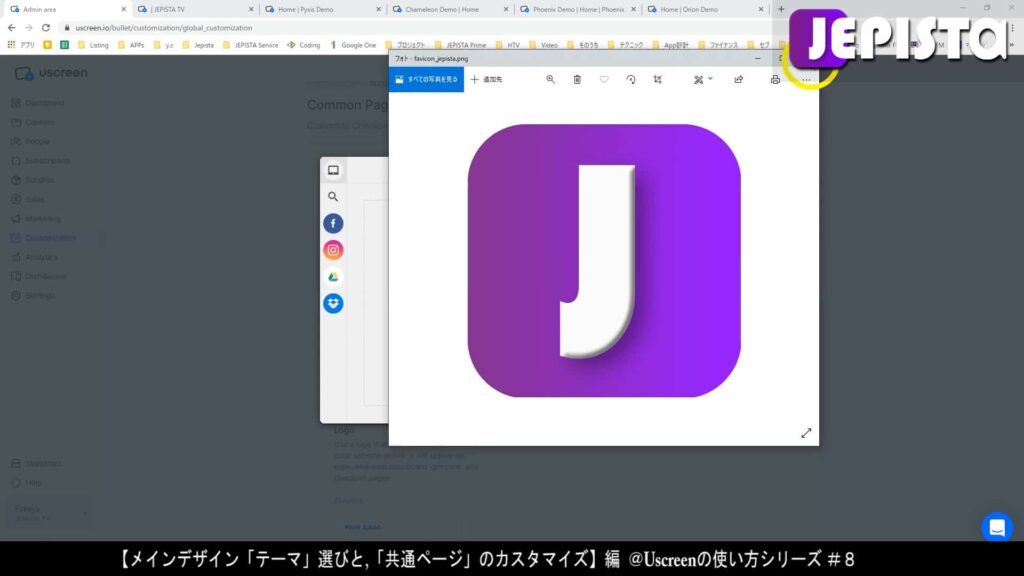
Task: Close the JEPISTA TV tab
Action: point(251,9)
